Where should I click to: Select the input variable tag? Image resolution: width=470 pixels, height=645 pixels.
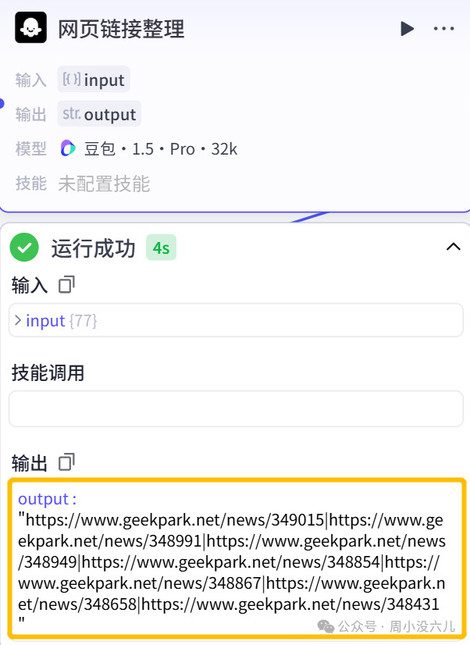pos(94,79)
